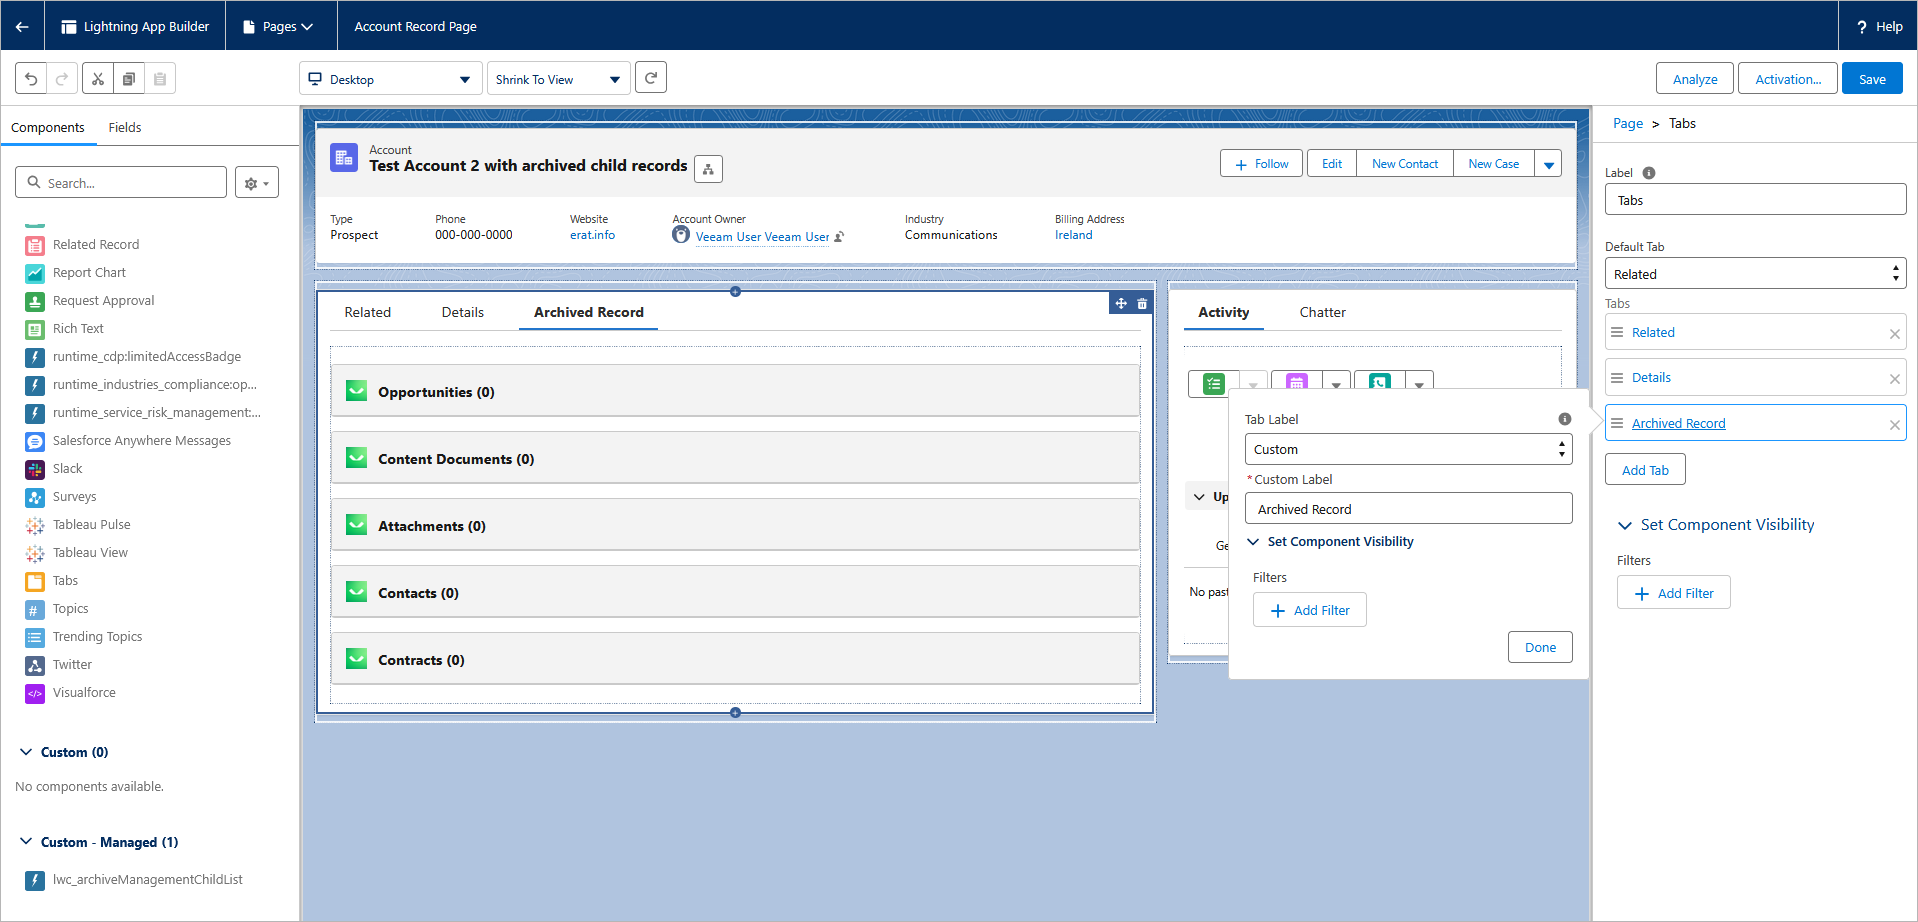This screenshot has height=922, width=1918.
Task: Select the Visualforce component icon
Action: (35, 693)
